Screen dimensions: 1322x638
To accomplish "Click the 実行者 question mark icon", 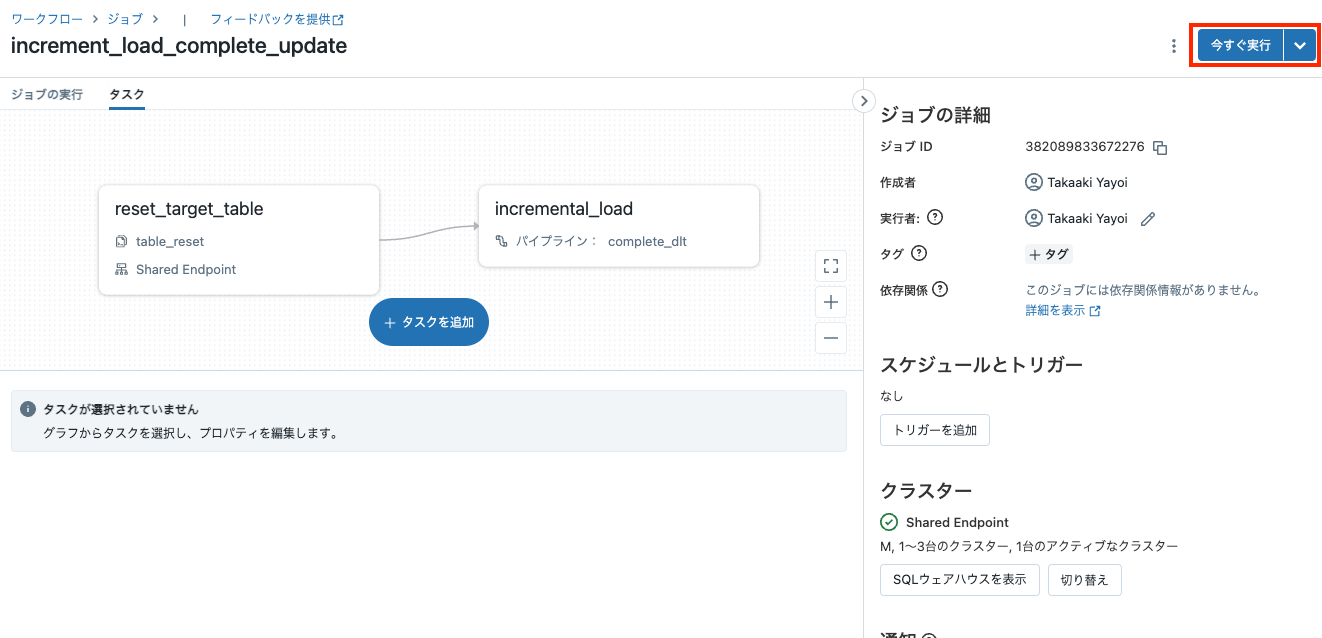I will (935, 217).
